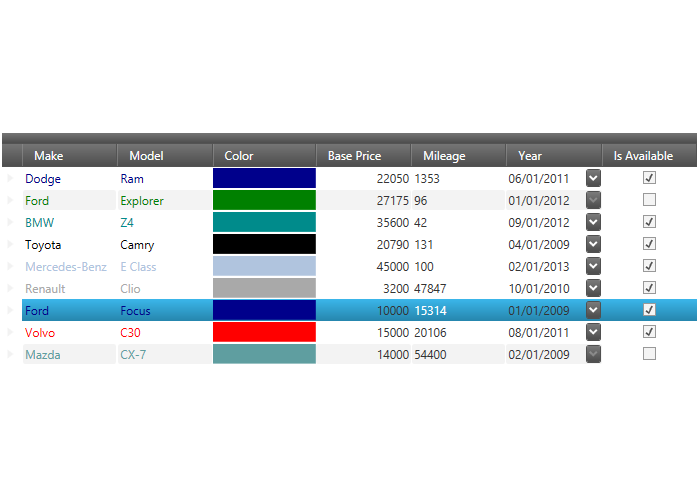Open date dropdown for 09/01/2012
Image resolution: width=700 pixels, height=500 pixels.
click(x=593, y=222)
